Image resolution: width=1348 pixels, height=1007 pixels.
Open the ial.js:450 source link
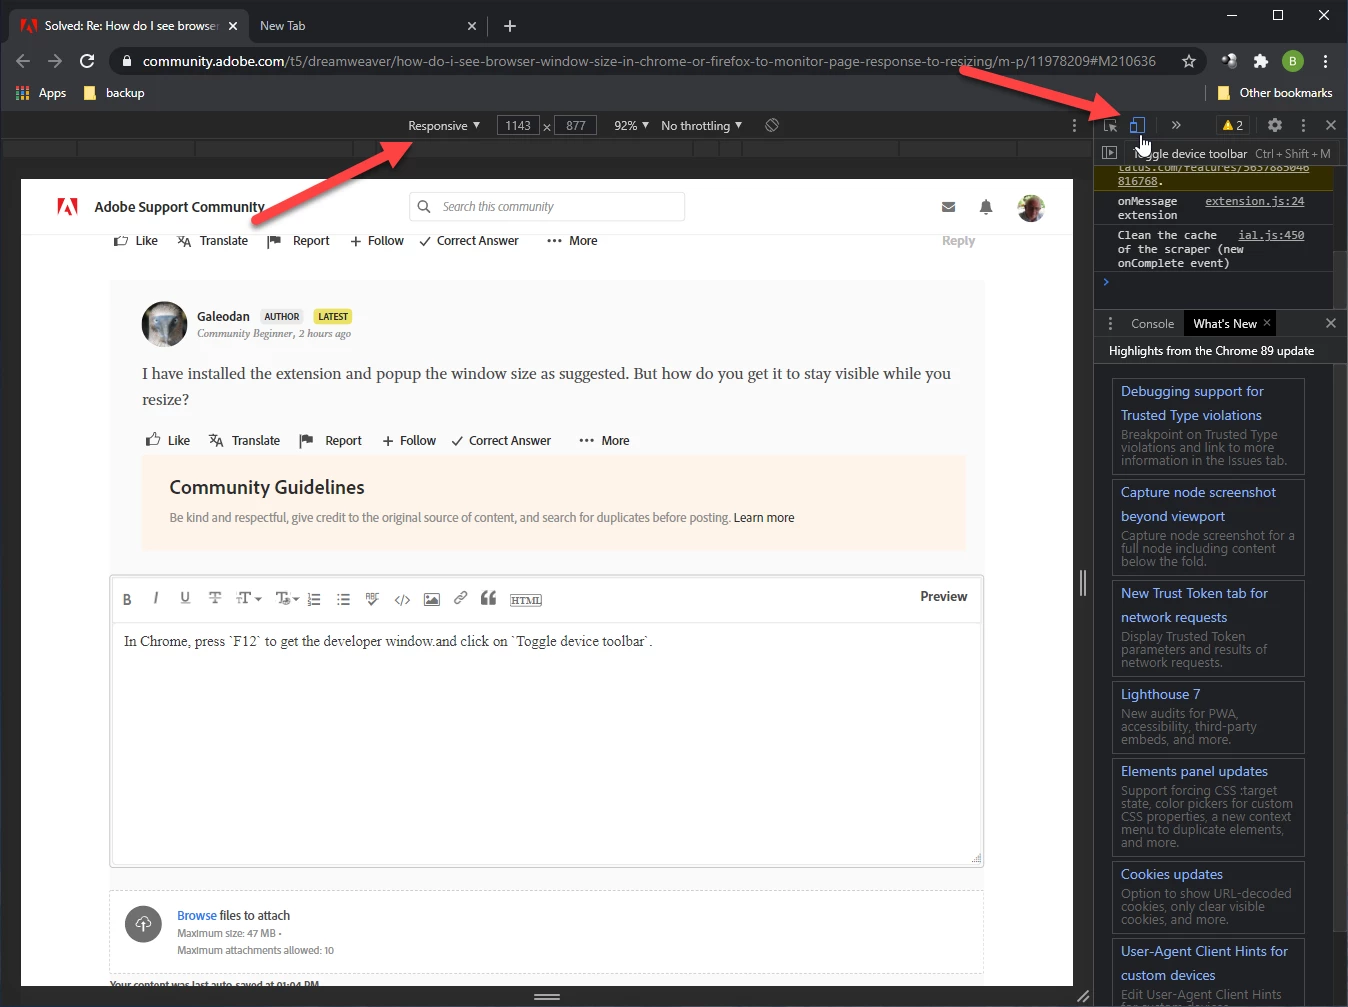pos(1271,235)
